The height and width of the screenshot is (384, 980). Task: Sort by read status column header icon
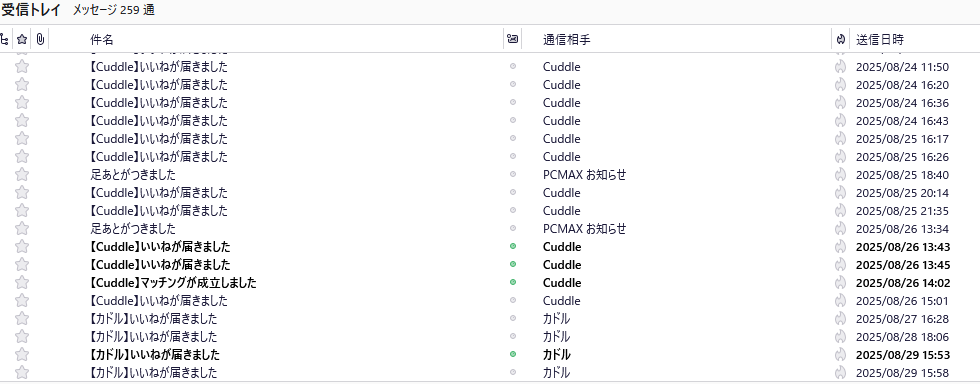(x=512, y=39)
